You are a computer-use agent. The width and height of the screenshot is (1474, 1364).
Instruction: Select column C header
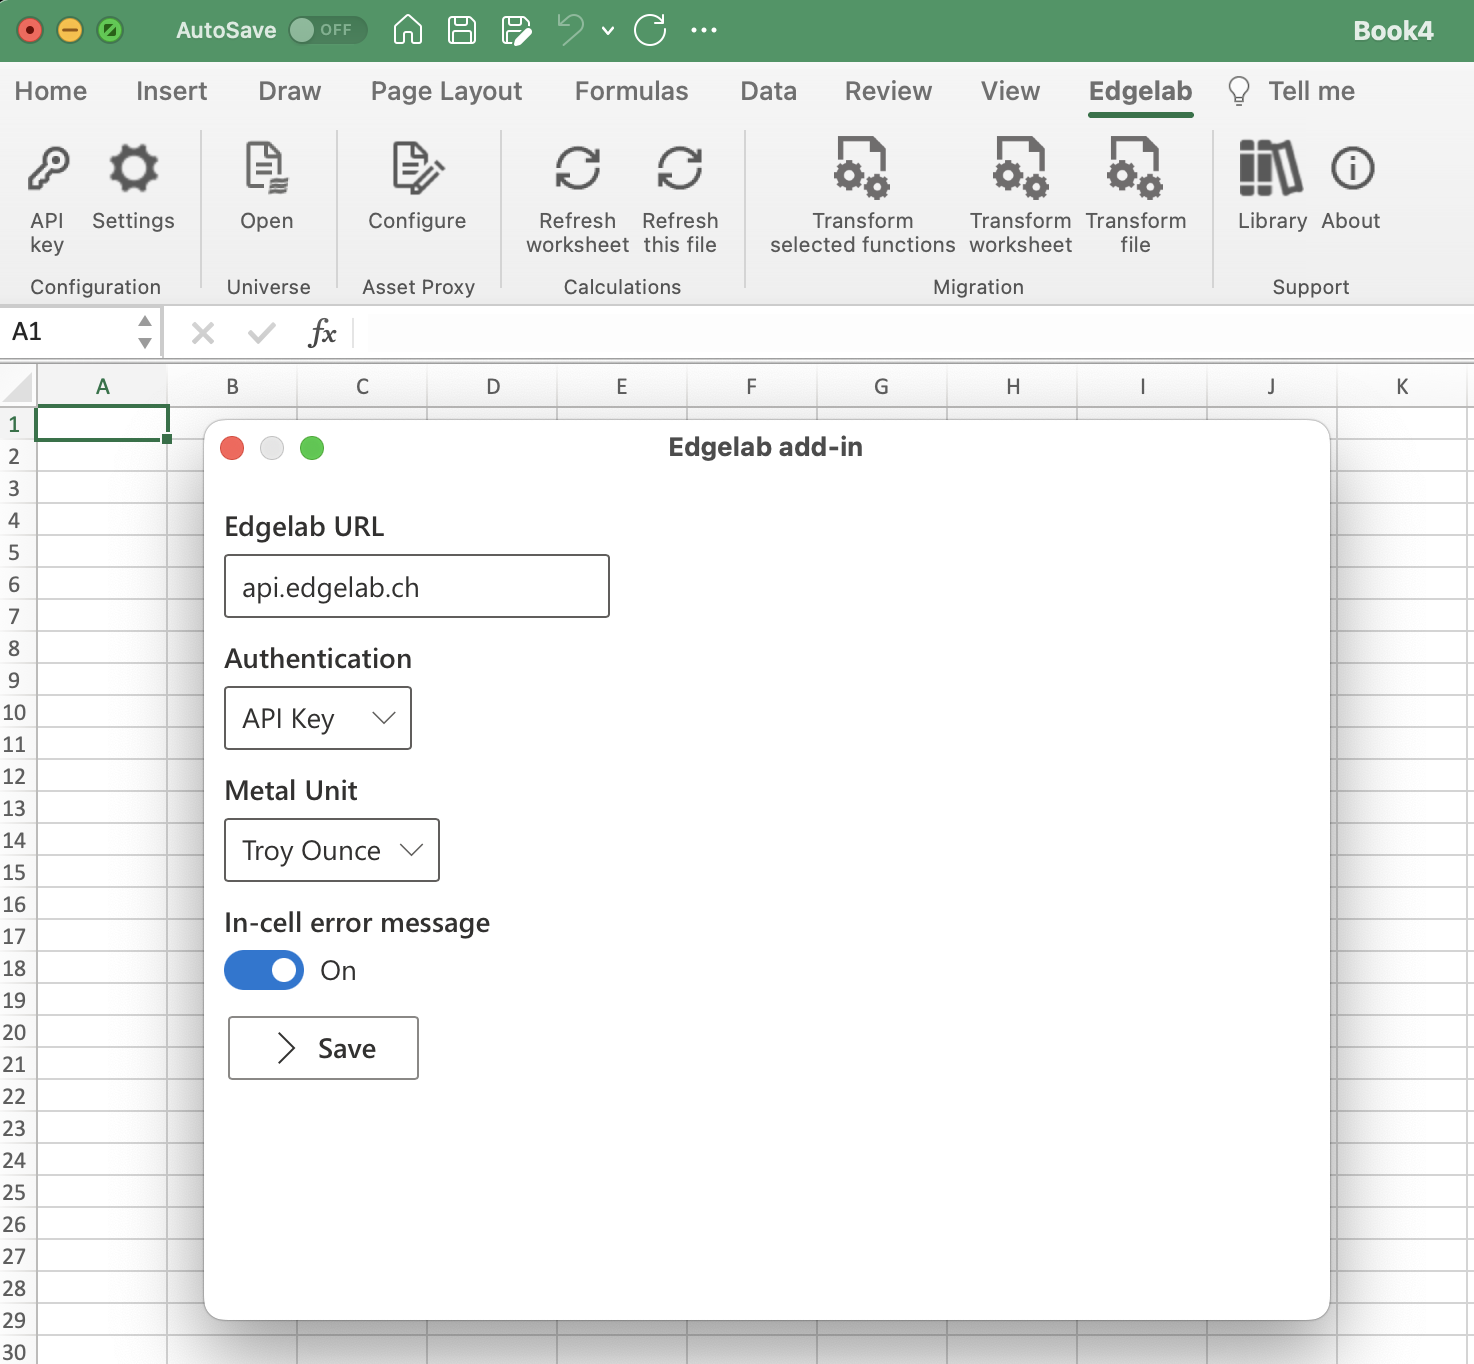(362, 387)
